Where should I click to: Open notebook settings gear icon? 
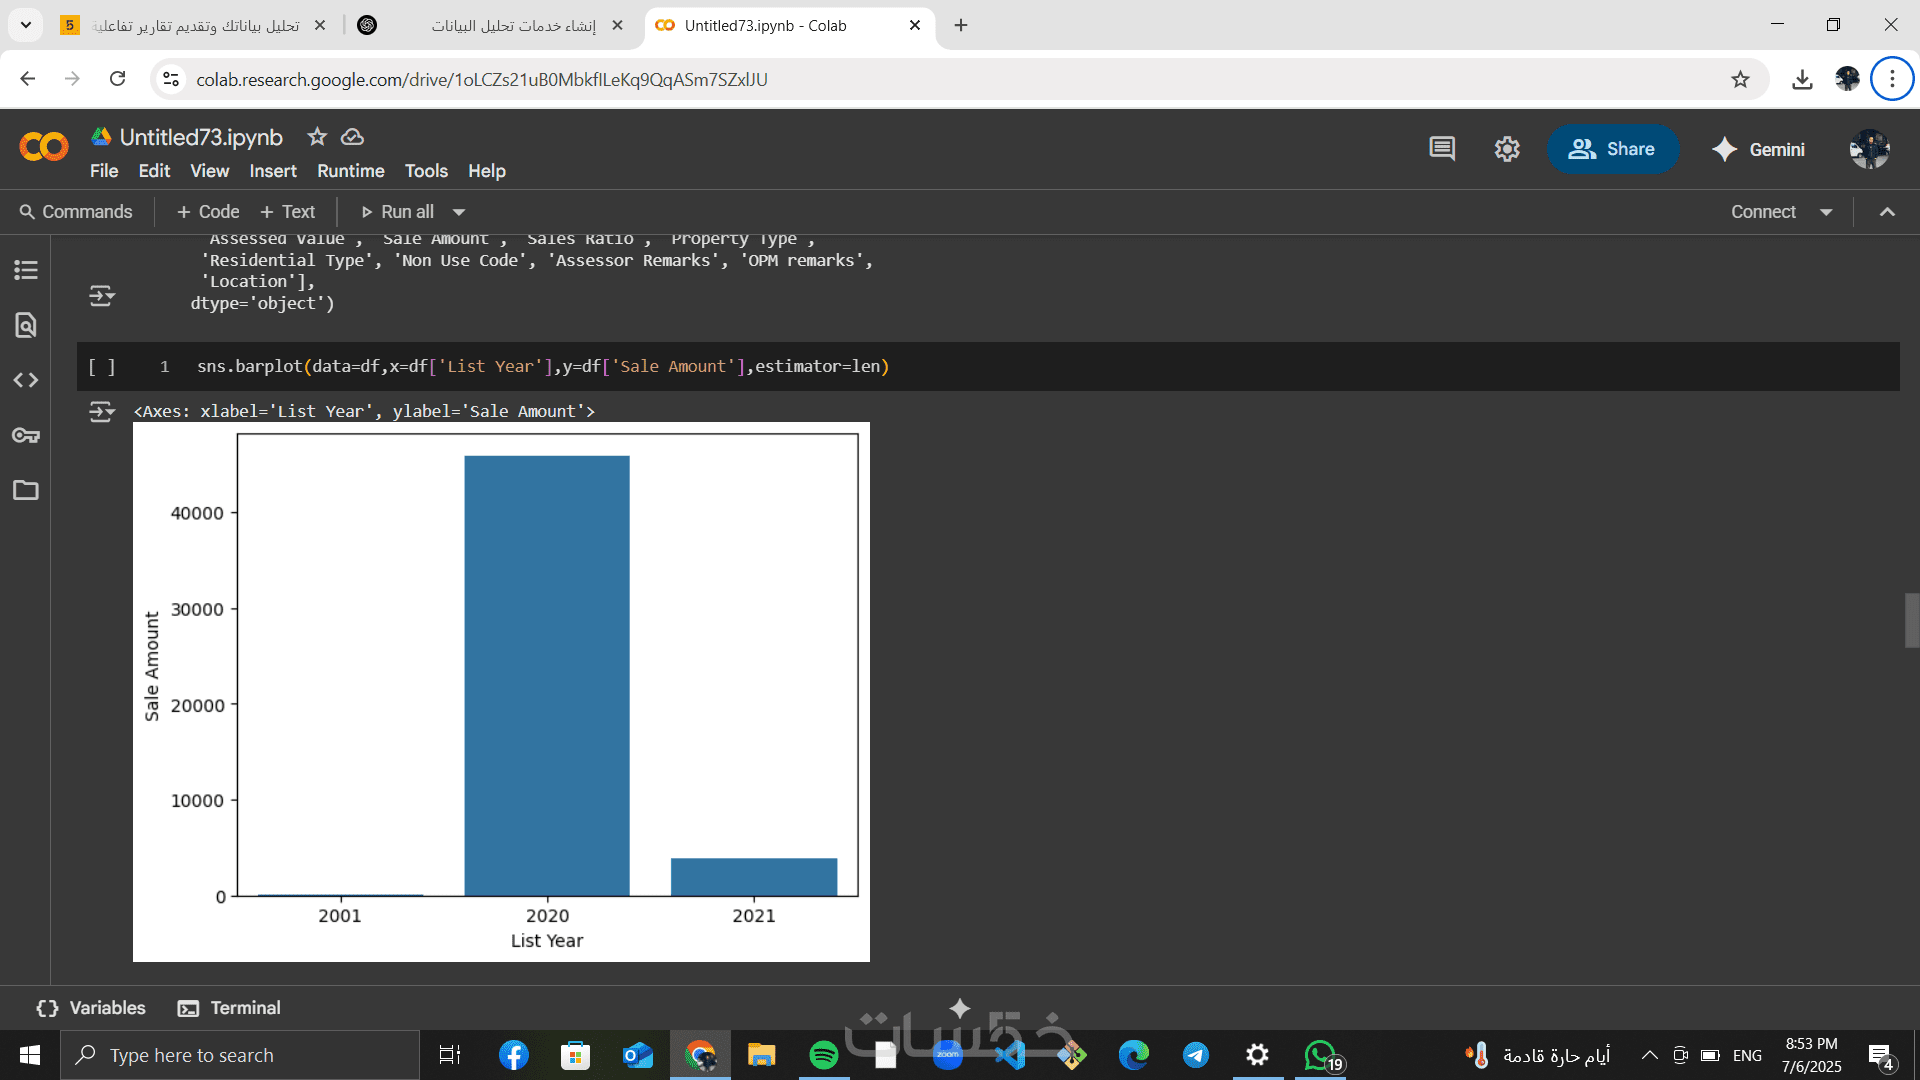click(x=1507, y=149)
